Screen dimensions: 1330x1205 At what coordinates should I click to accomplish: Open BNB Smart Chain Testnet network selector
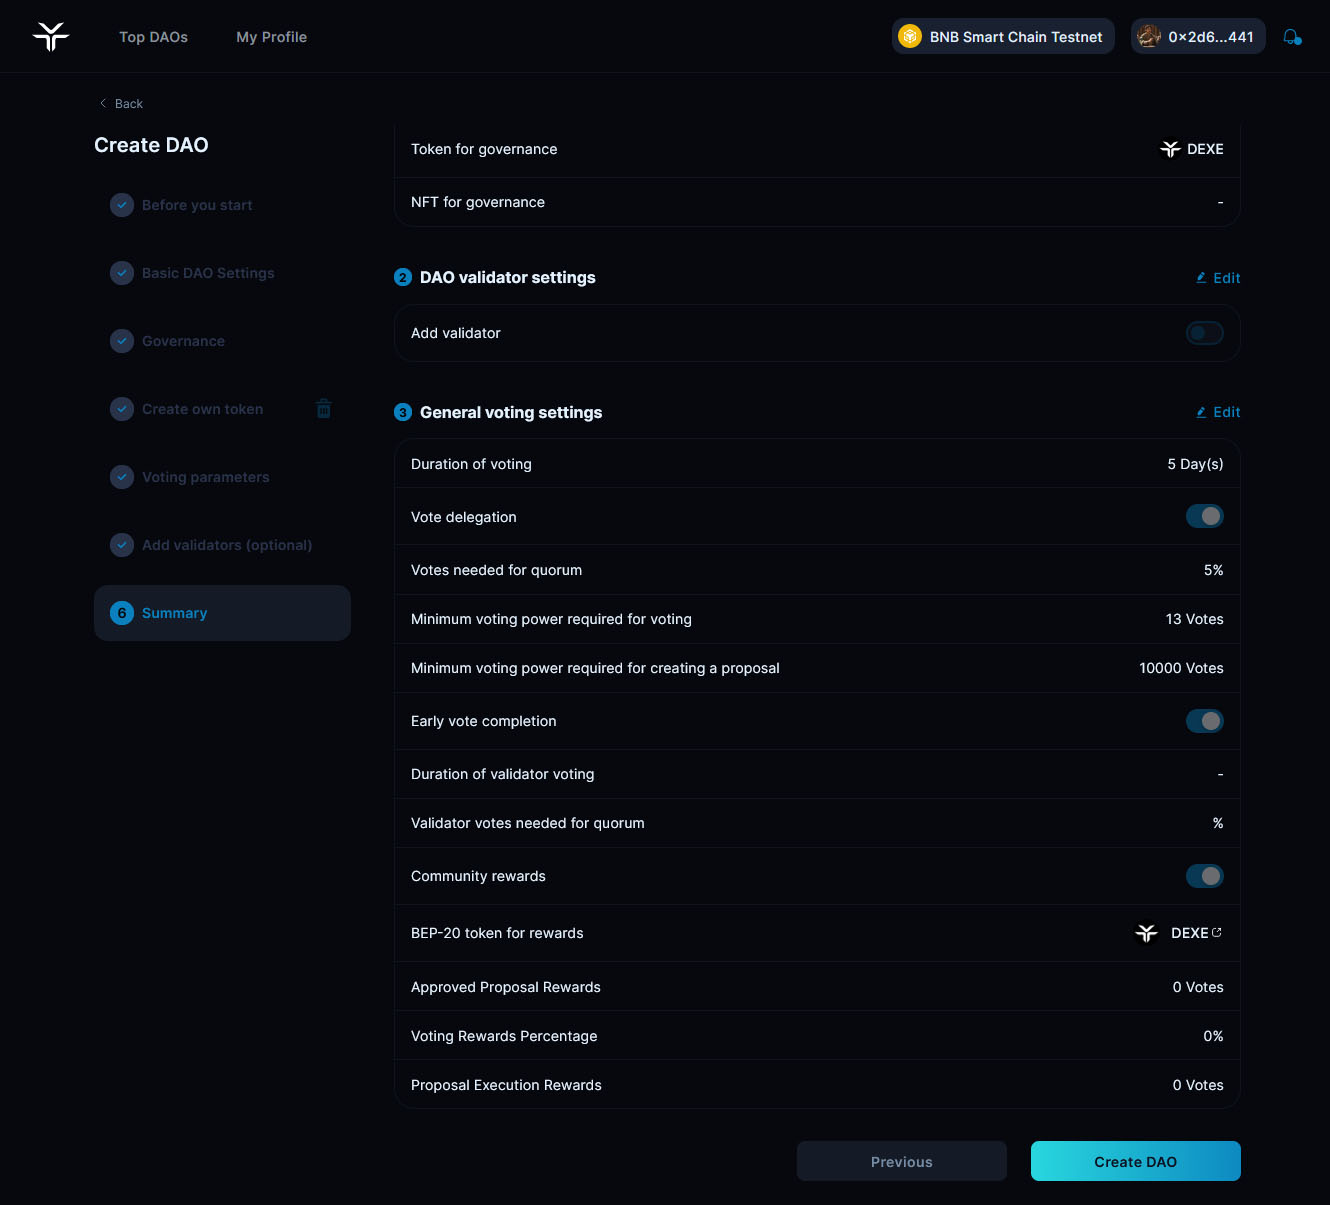pyautogui.click(x=1003, y=37)
